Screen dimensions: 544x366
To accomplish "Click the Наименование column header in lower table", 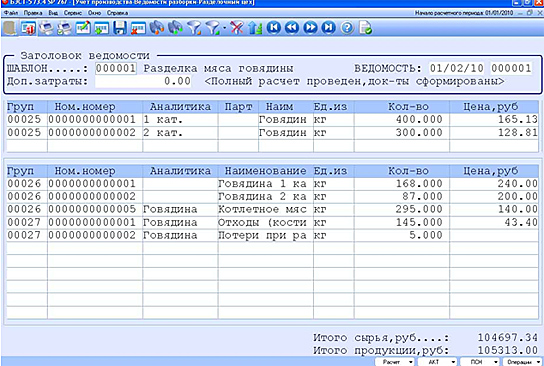I will coord(266,171).
